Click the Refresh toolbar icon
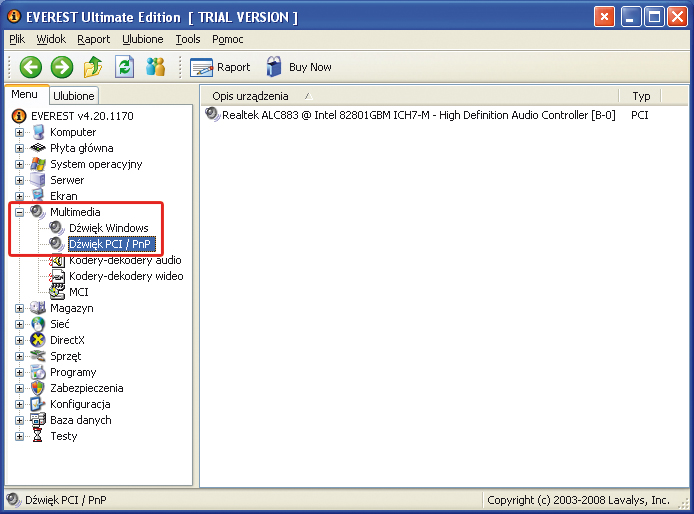Screen dimensions: 694x514 coord(124,67)
